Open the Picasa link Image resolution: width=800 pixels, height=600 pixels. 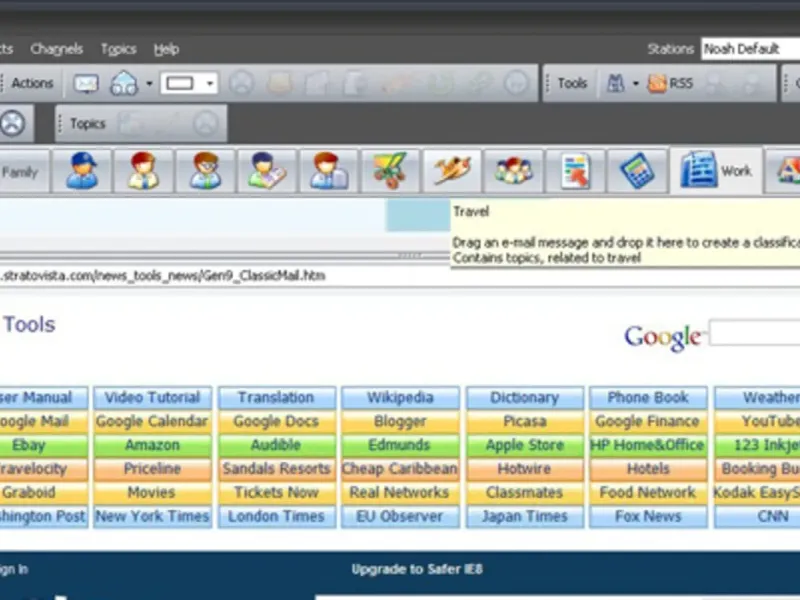[524, 421]
